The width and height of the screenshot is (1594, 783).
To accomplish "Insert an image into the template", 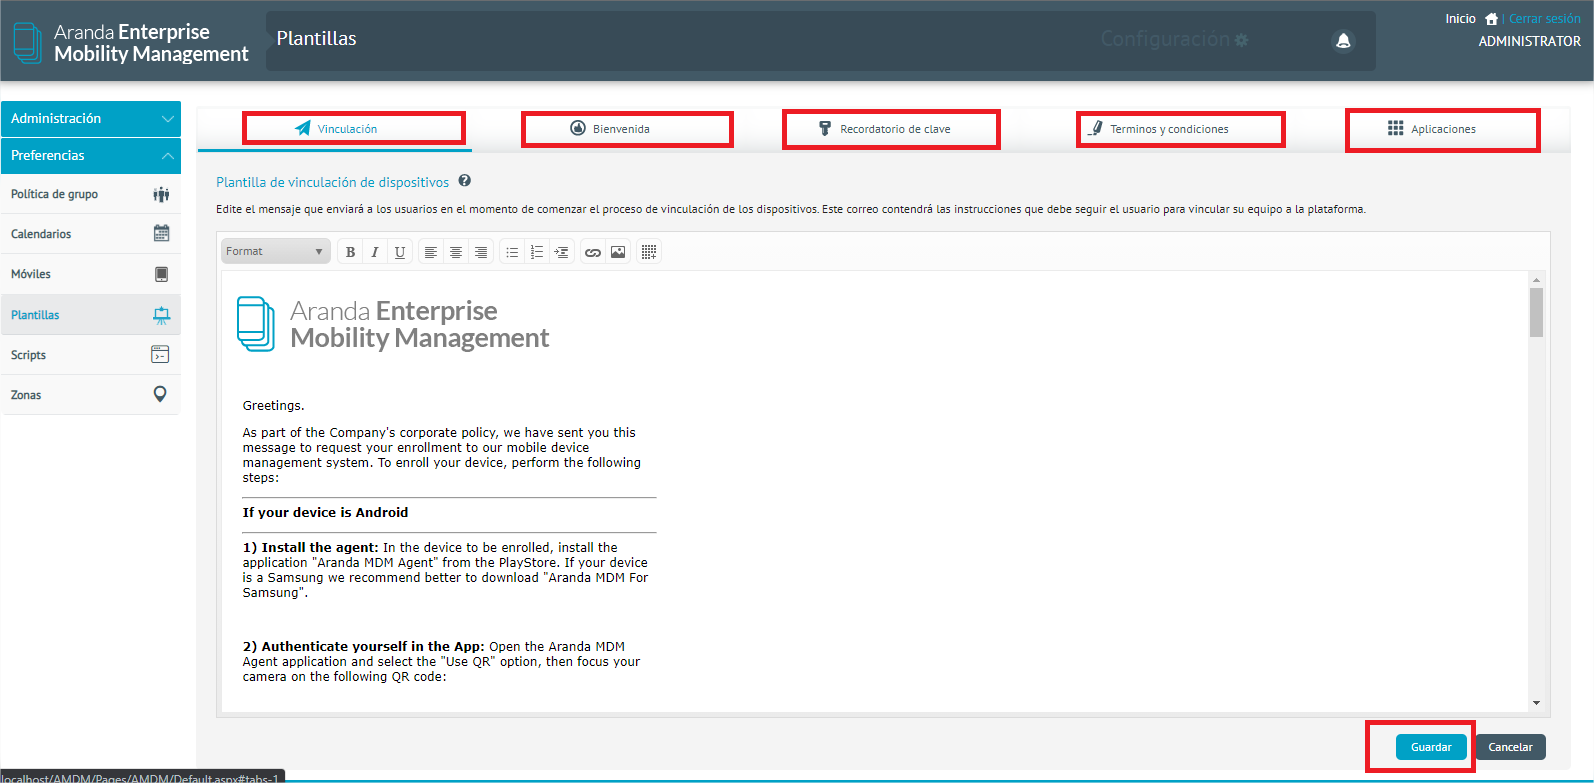I will pos(618,252).
